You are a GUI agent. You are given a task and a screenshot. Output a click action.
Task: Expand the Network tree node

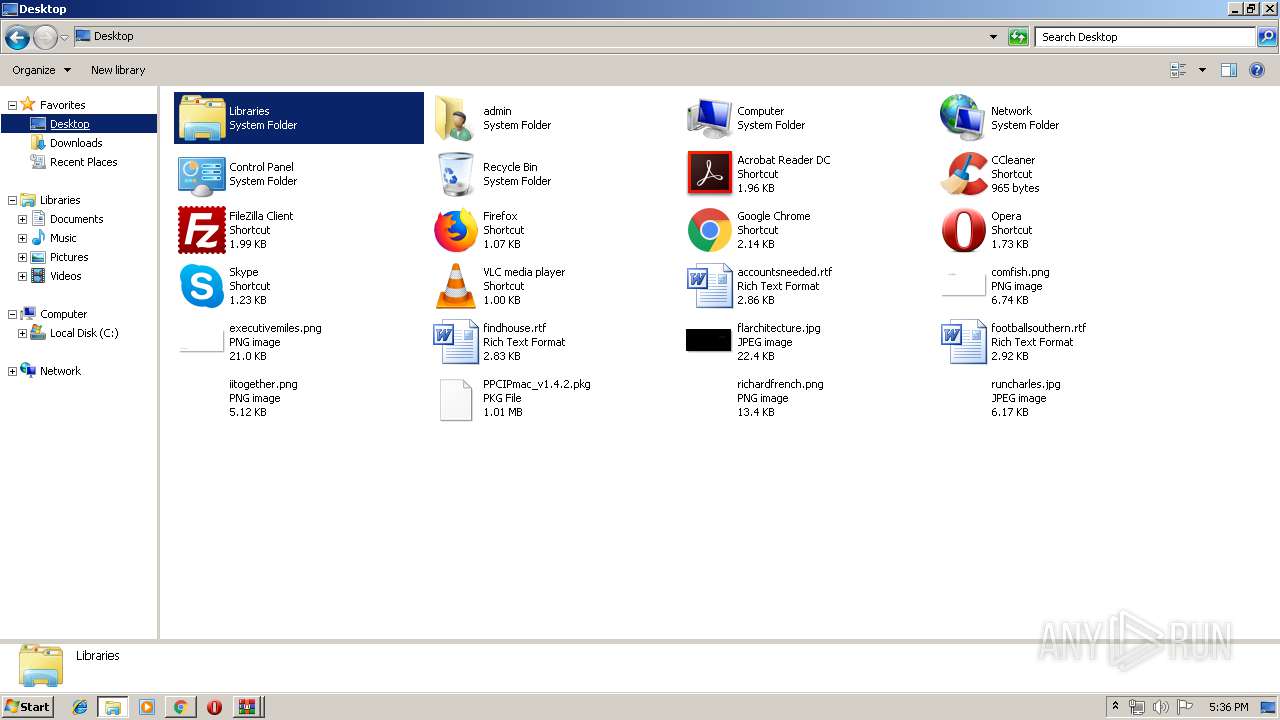point(12,371)
